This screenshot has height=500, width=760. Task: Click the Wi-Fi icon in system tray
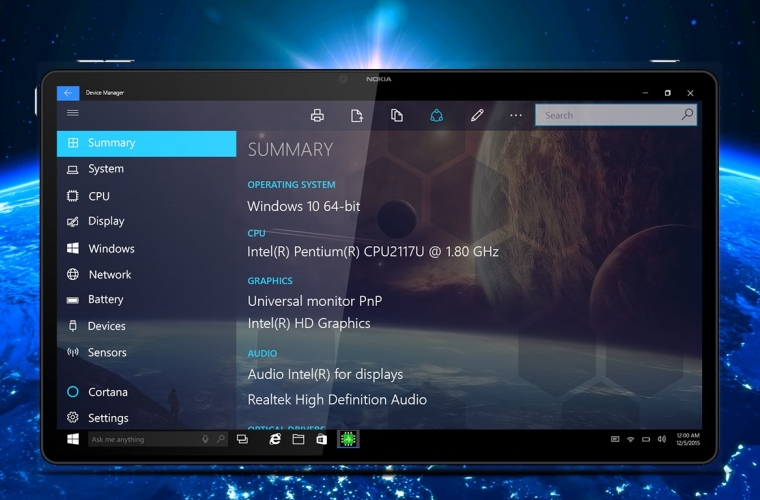click(x=631, y=439)
